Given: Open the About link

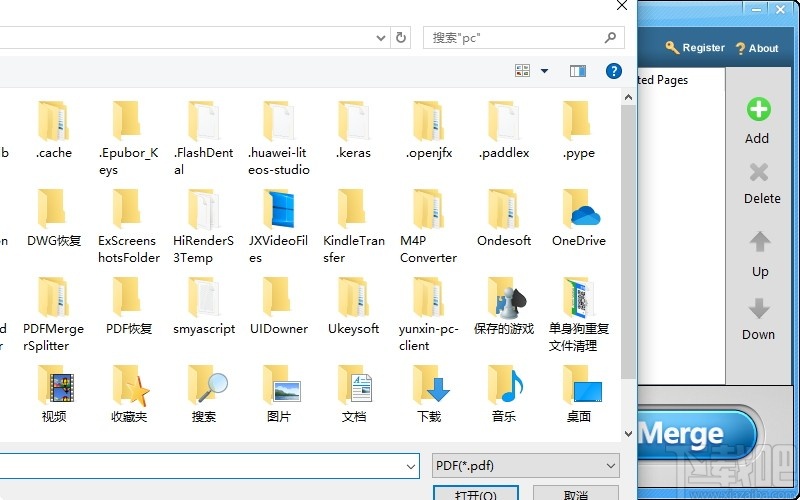Looking at the screenshot, I should (x=757, y=48).
